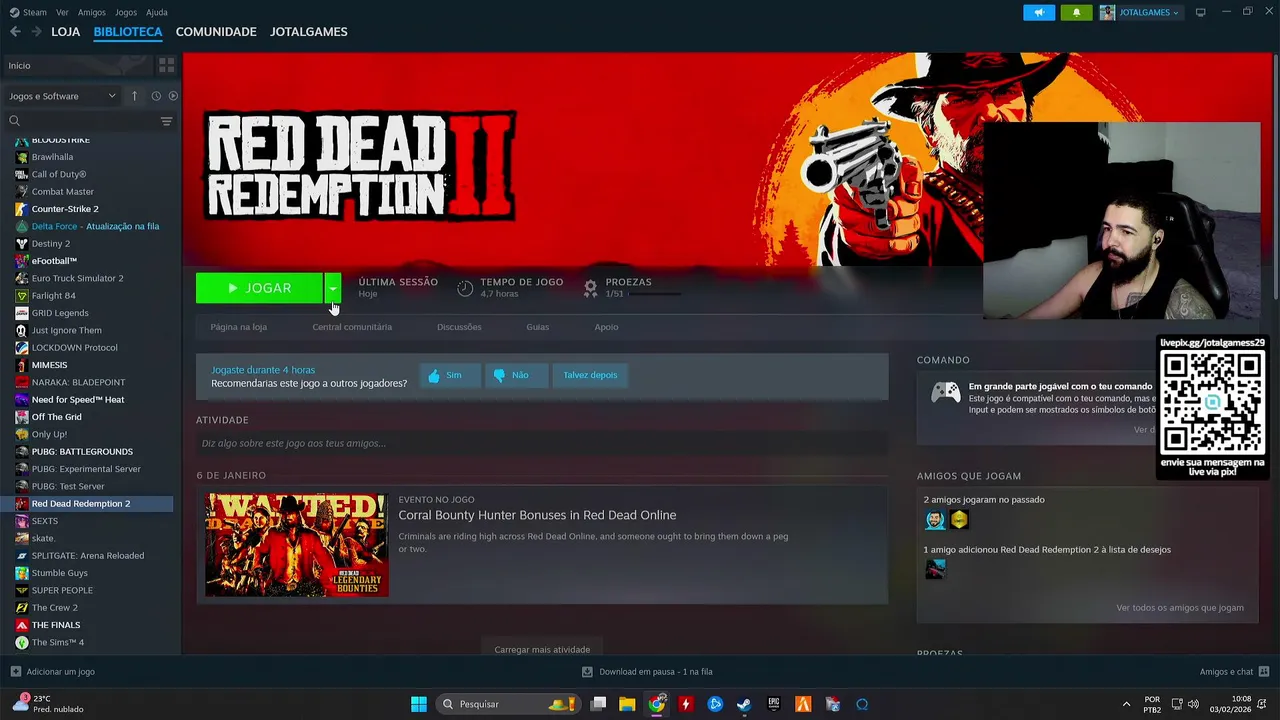
Task: Click the announcements megaphone button
Action: [1039, 13]
